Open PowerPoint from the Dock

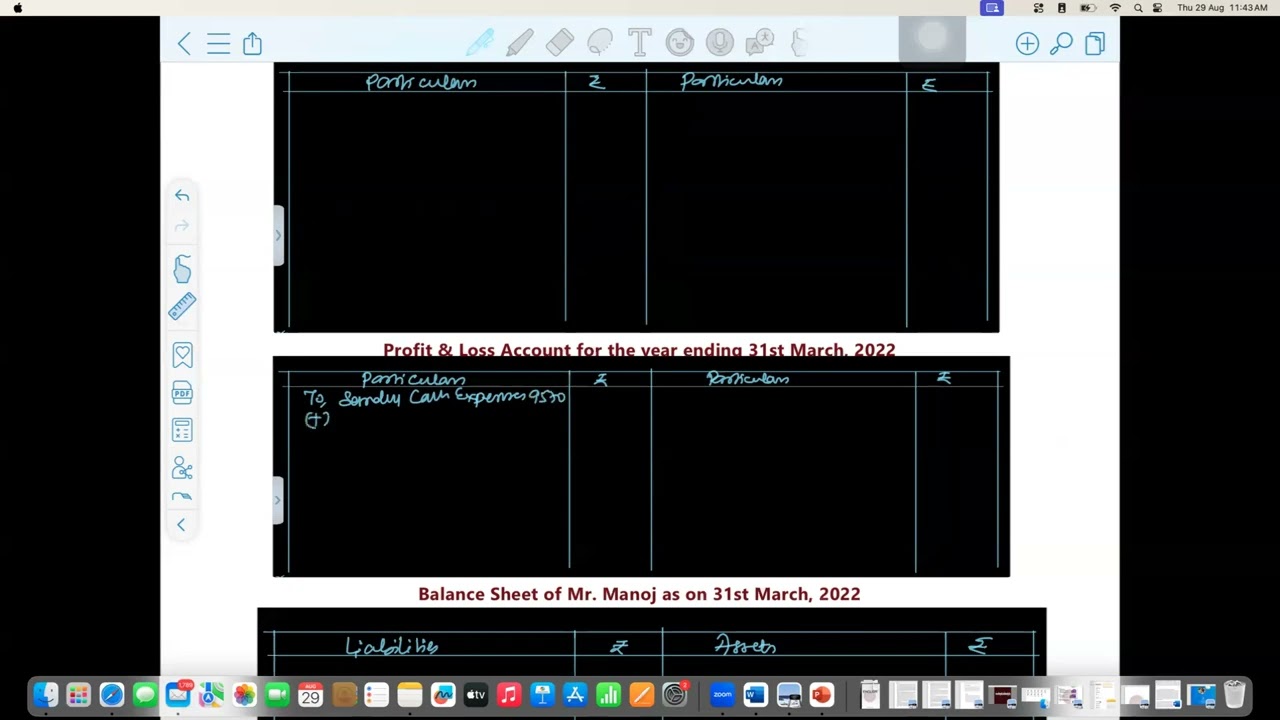(821, 694)
